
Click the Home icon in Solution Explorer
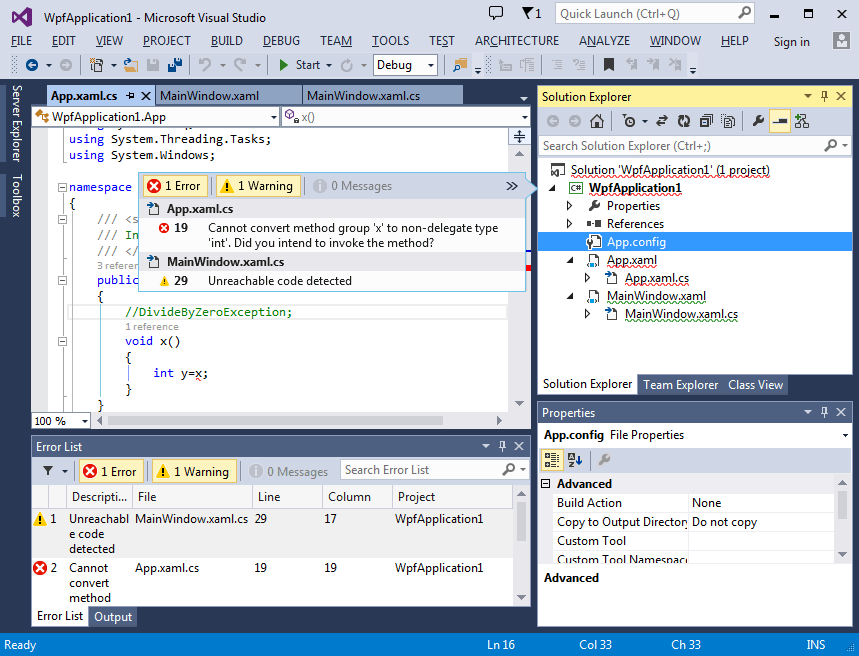[596, 120]
